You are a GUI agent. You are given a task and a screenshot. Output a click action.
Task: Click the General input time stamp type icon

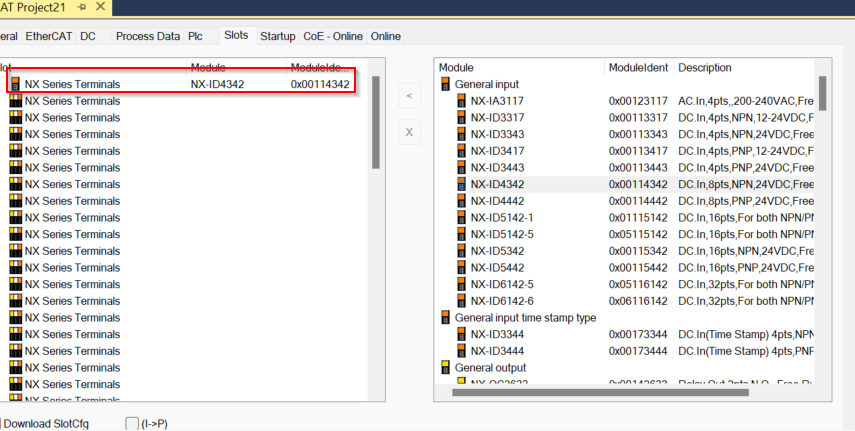445,318
